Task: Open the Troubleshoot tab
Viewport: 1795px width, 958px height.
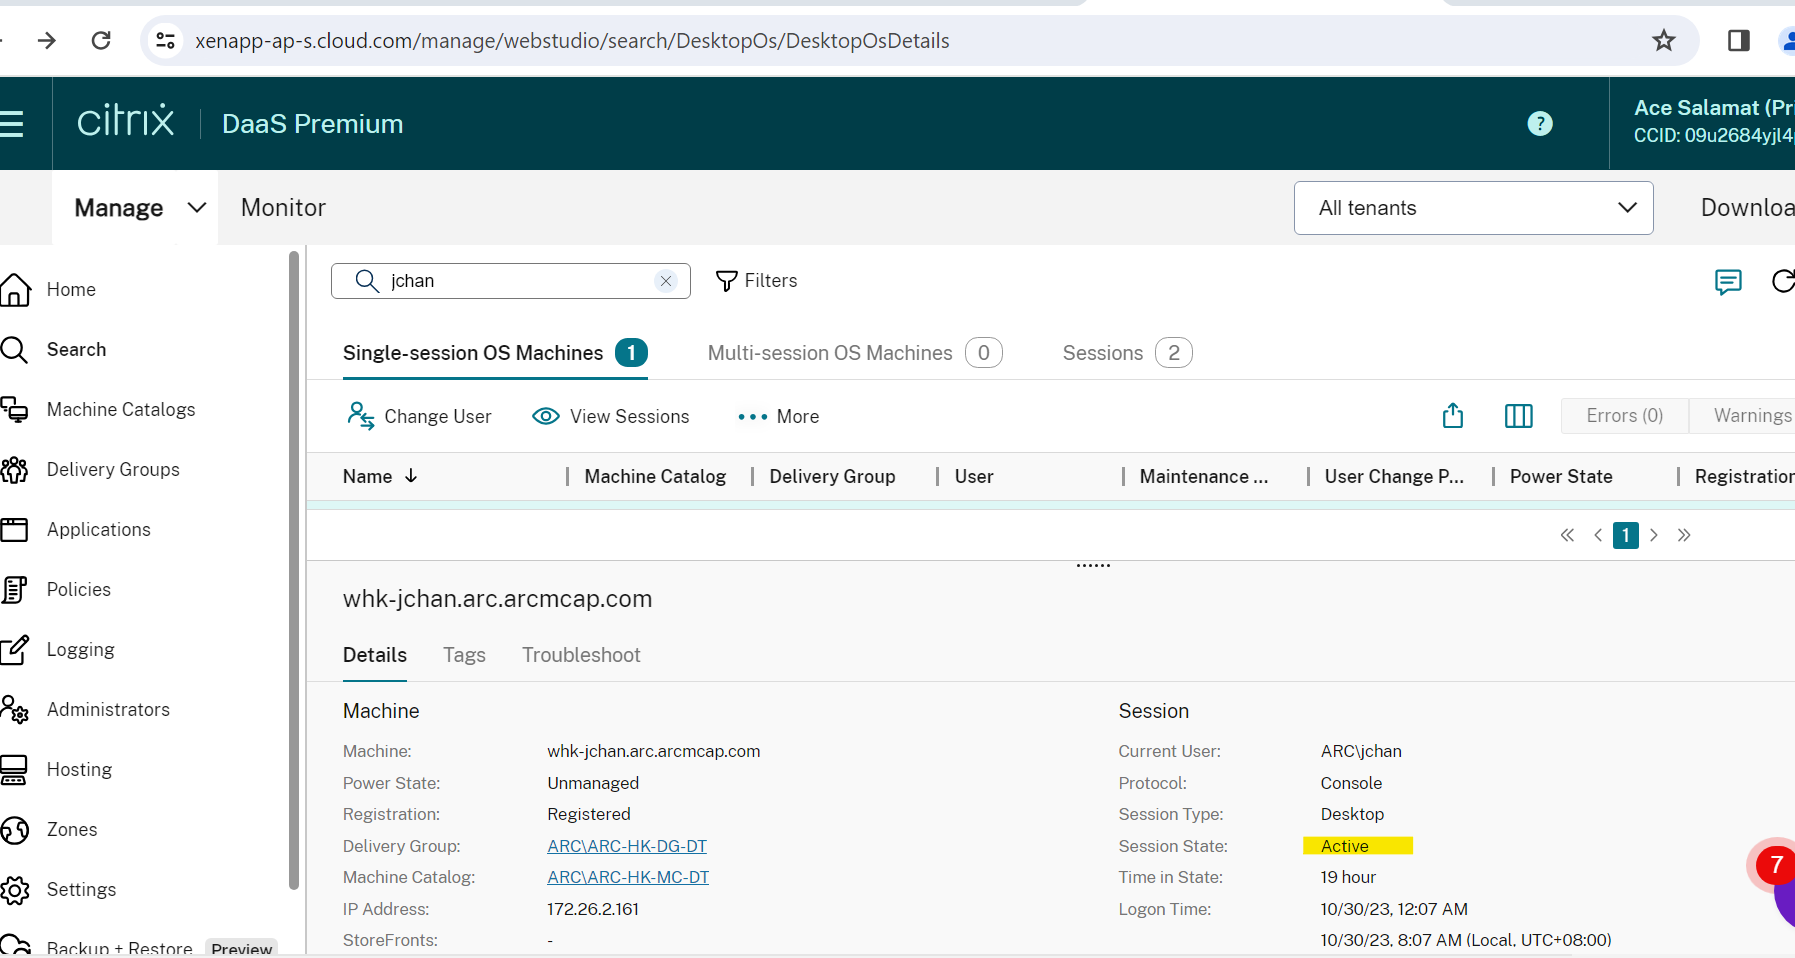Action: 581,655
